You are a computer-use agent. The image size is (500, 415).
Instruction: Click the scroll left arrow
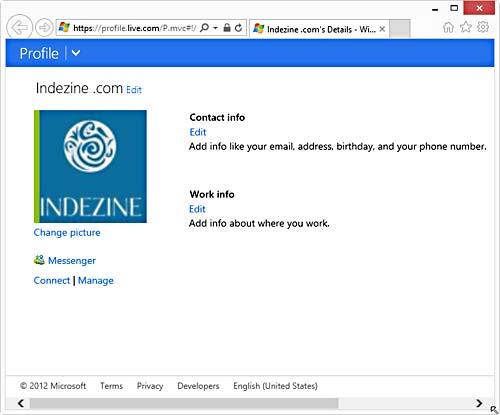pos(21,403)
